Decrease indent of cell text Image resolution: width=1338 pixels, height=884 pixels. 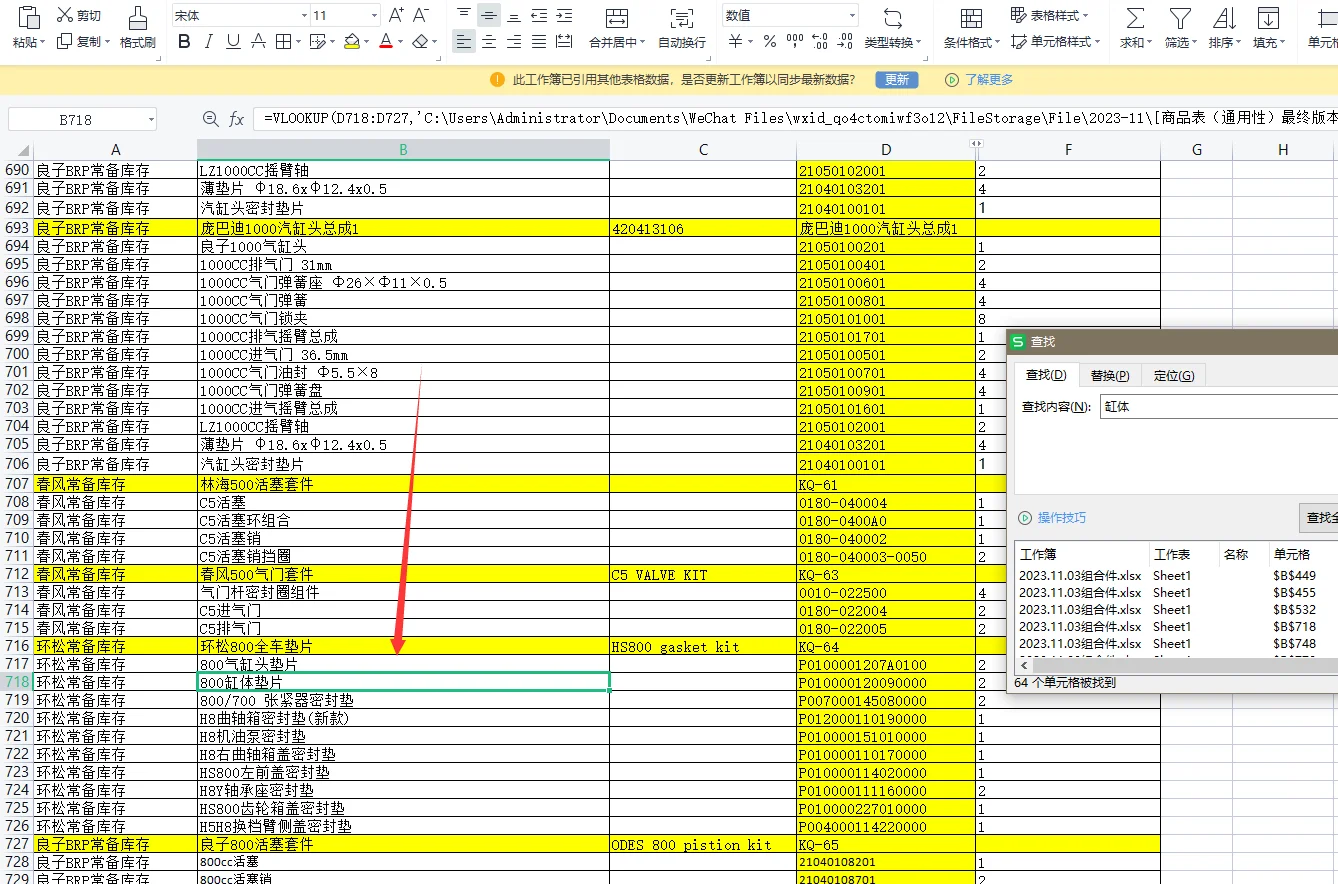point(539,15)
